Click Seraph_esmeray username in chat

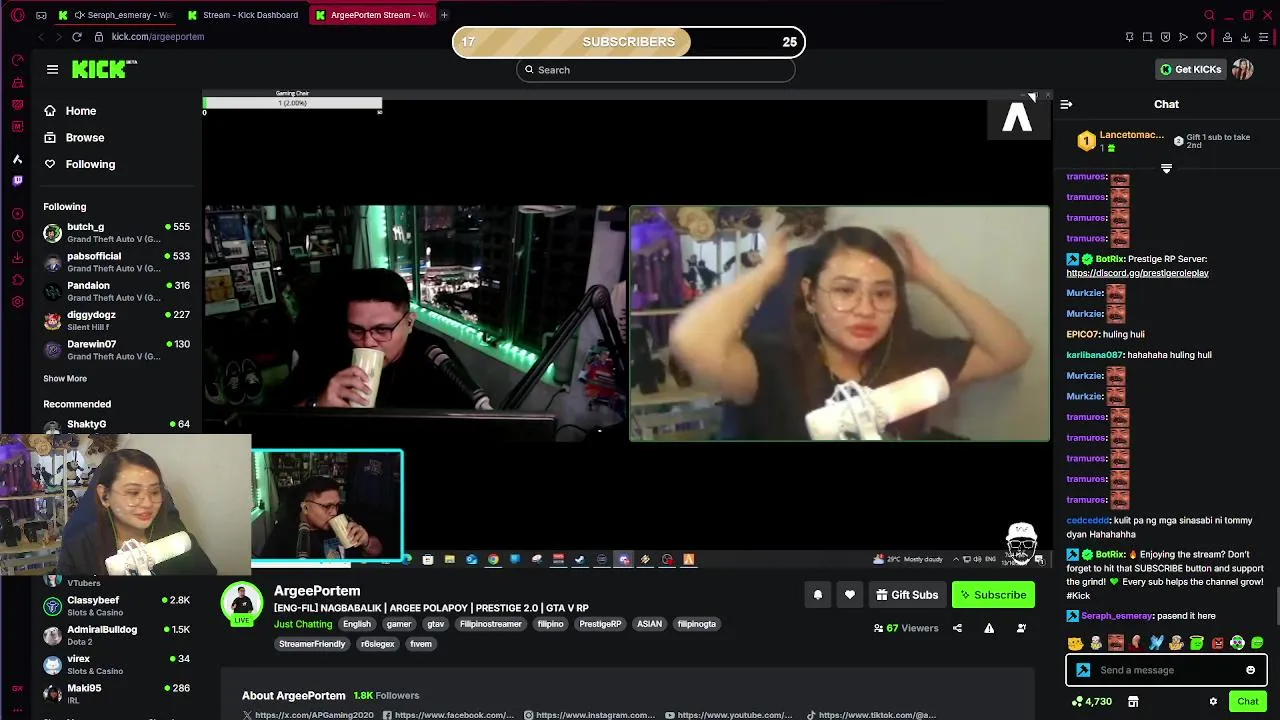coord(1117,616)
